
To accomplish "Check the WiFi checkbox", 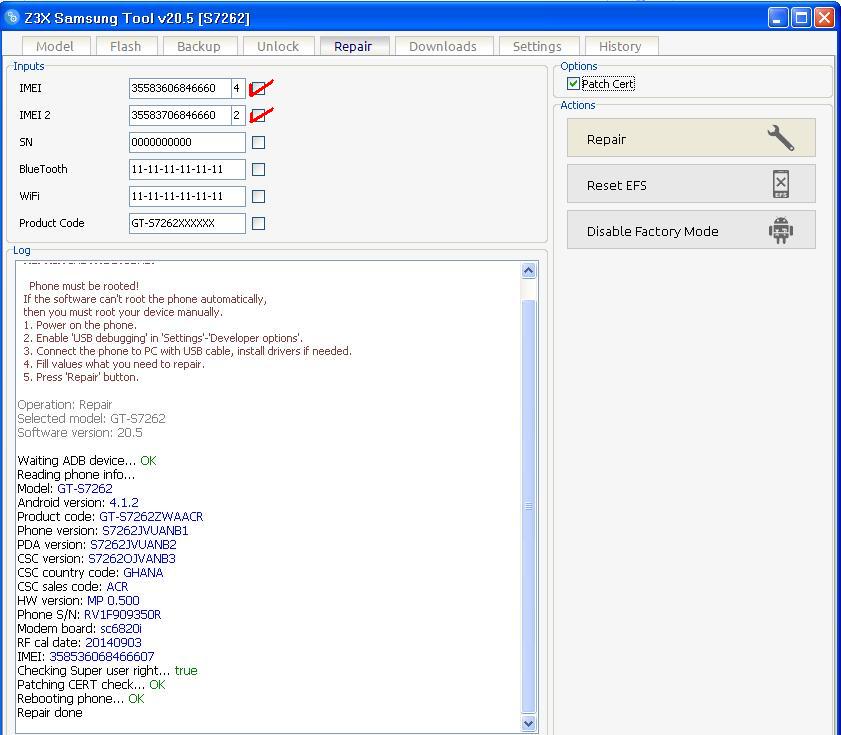I will (x=259, y=196).
